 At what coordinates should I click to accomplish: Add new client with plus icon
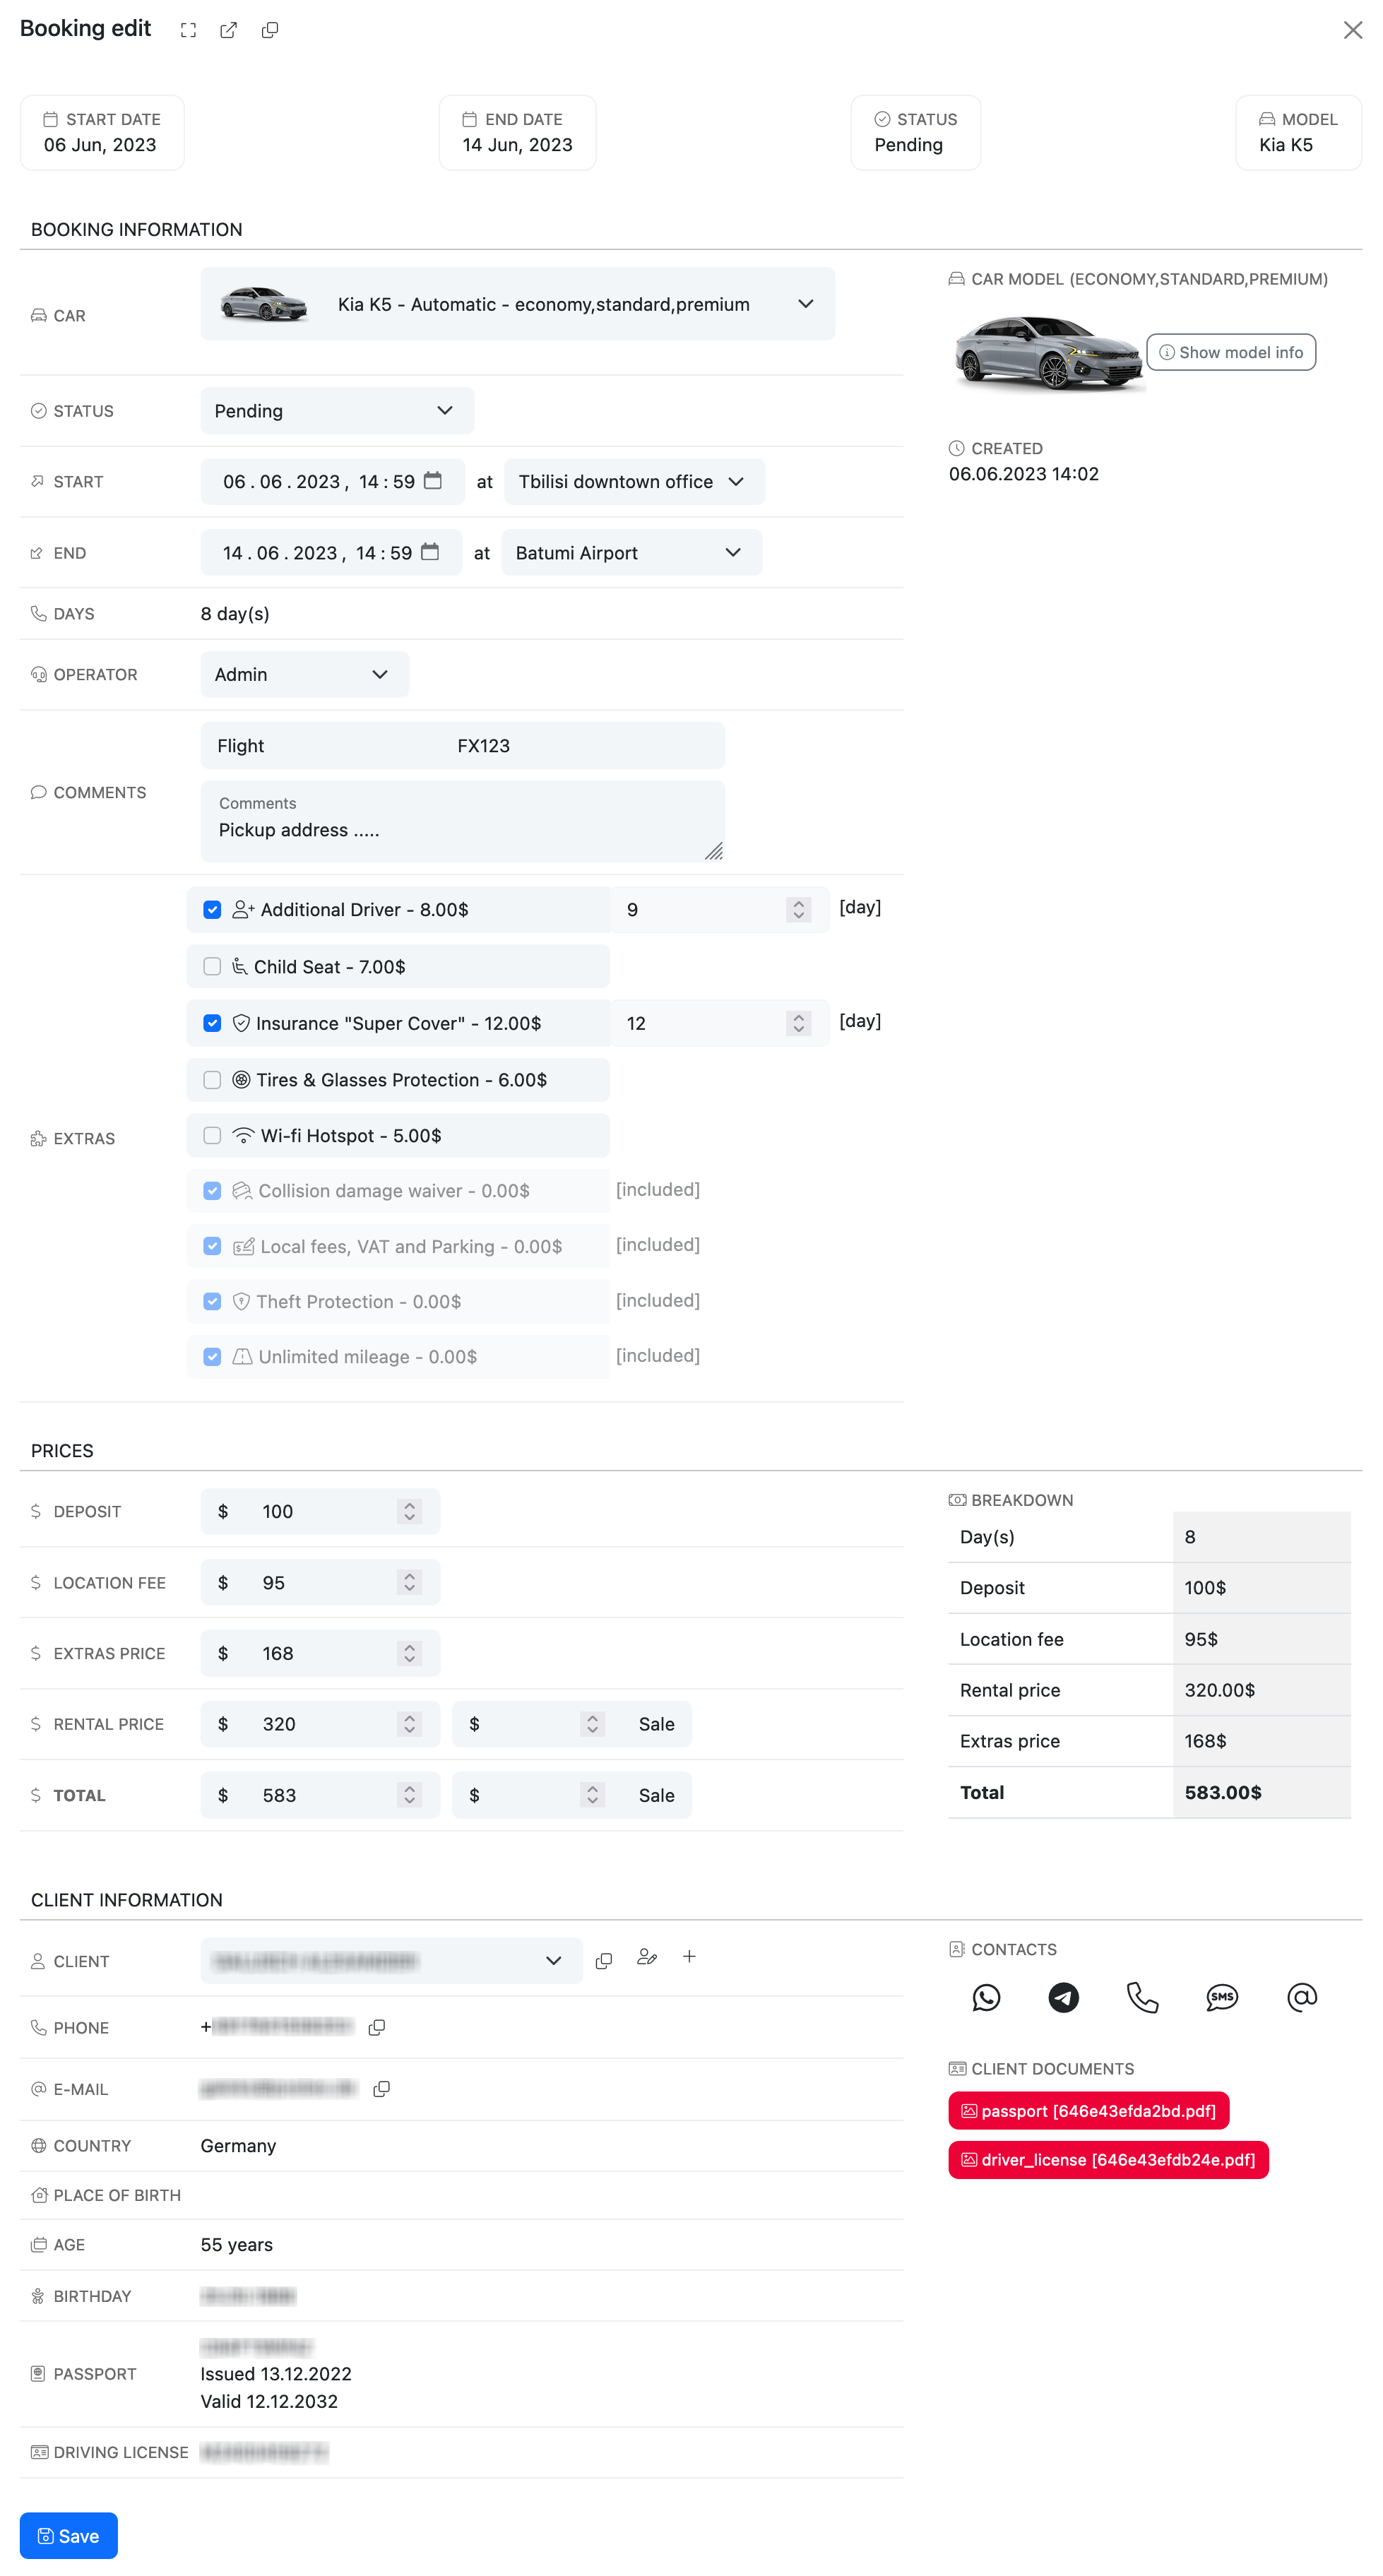689,1957
